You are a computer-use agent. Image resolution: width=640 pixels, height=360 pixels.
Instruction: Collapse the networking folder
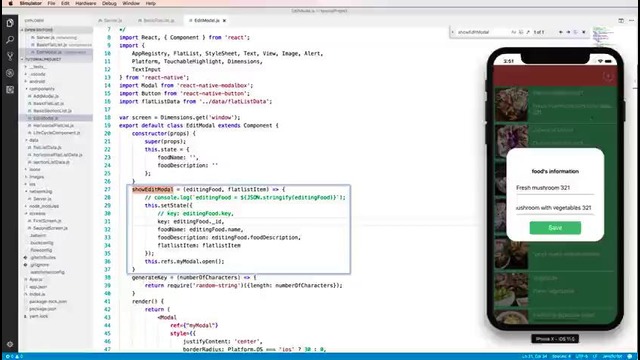41,191
